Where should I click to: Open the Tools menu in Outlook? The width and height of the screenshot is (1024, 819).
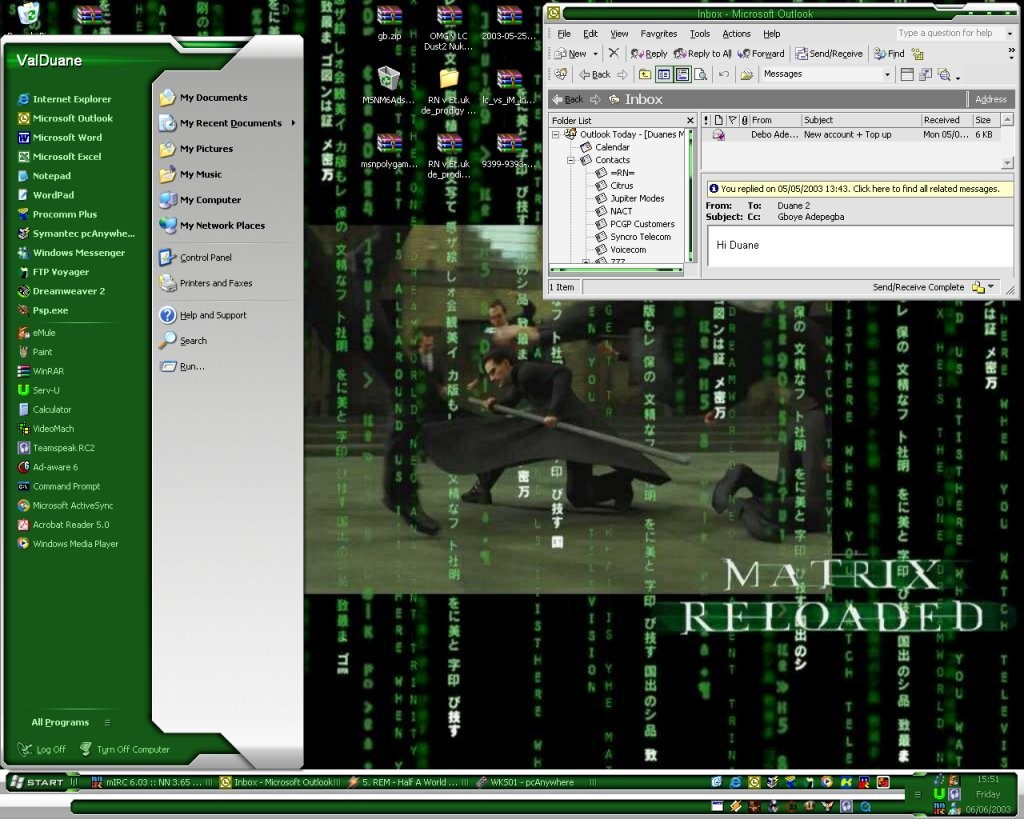699,34
